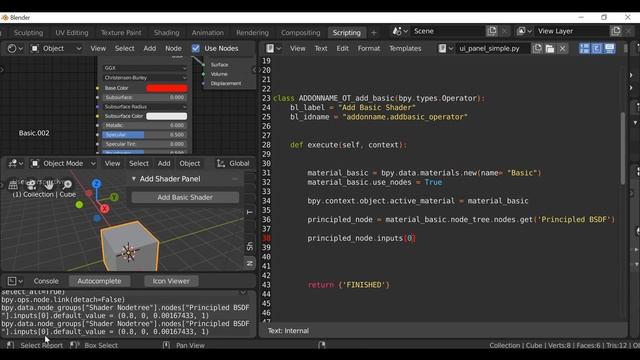The height and width of the screenshot is (360, 640).
Task: Click the View Layer name field
Action: (x=571, y=31)
